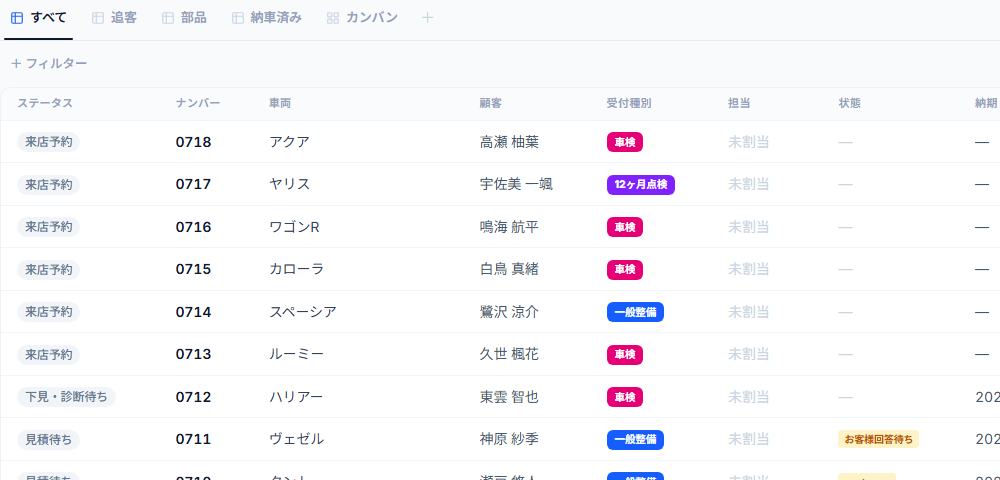Open record number 0714
The height and width of the screenshot is (480, 1000).
(x=193, y=312)
